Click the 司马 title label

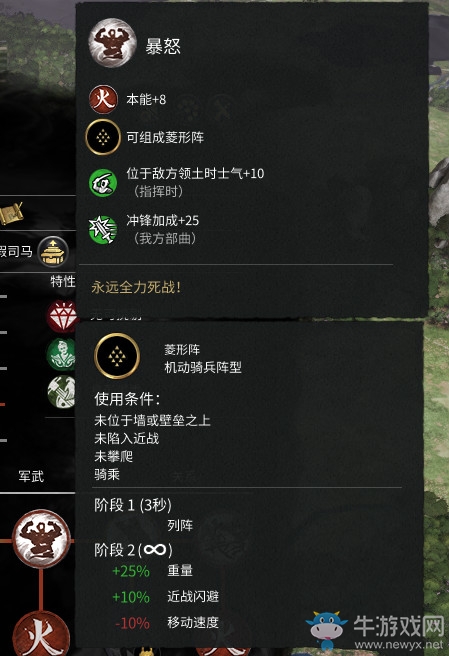pos(16,251)
